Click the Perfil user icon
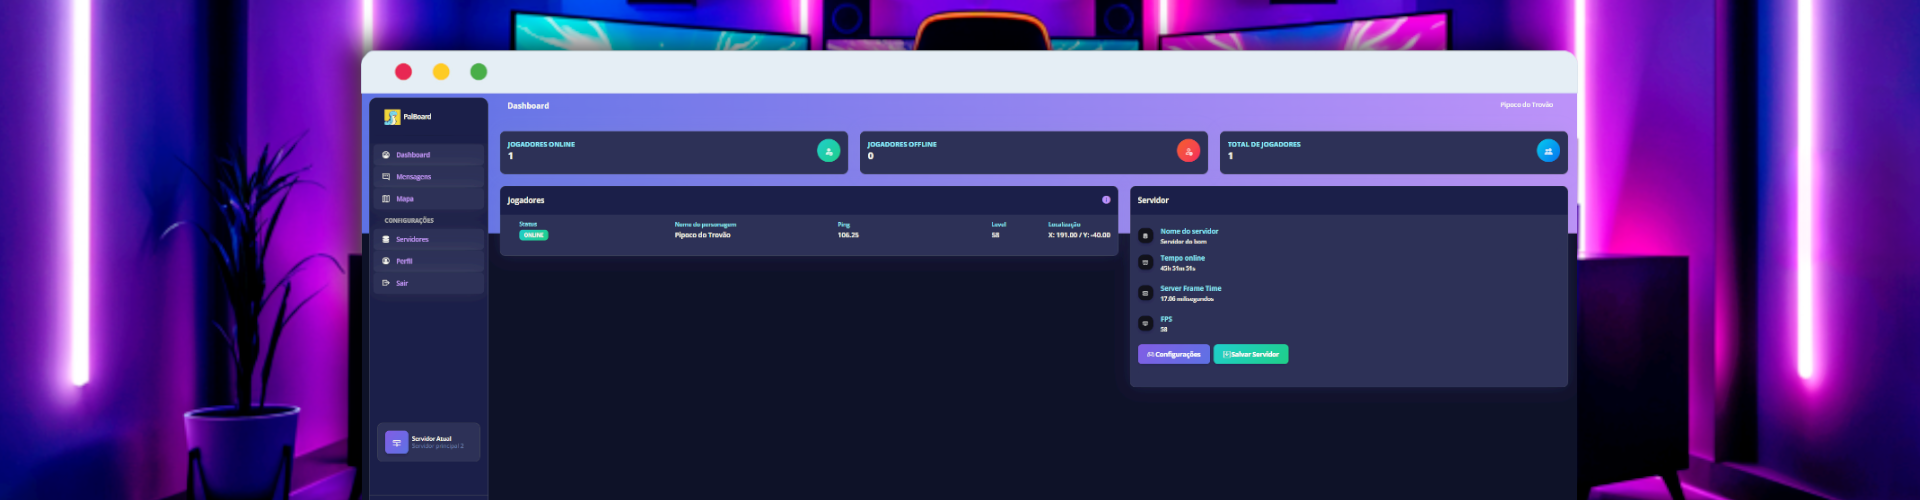 coord(386,261)
